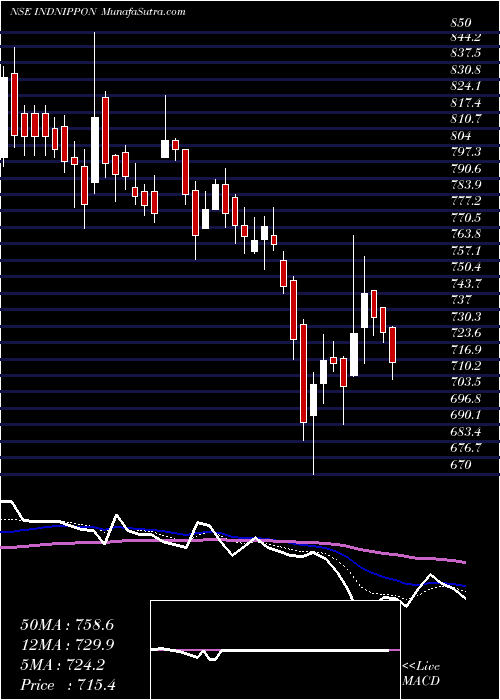Click the 670 price axis label
This screenshot has width=500, height=700.
[461, 465]
